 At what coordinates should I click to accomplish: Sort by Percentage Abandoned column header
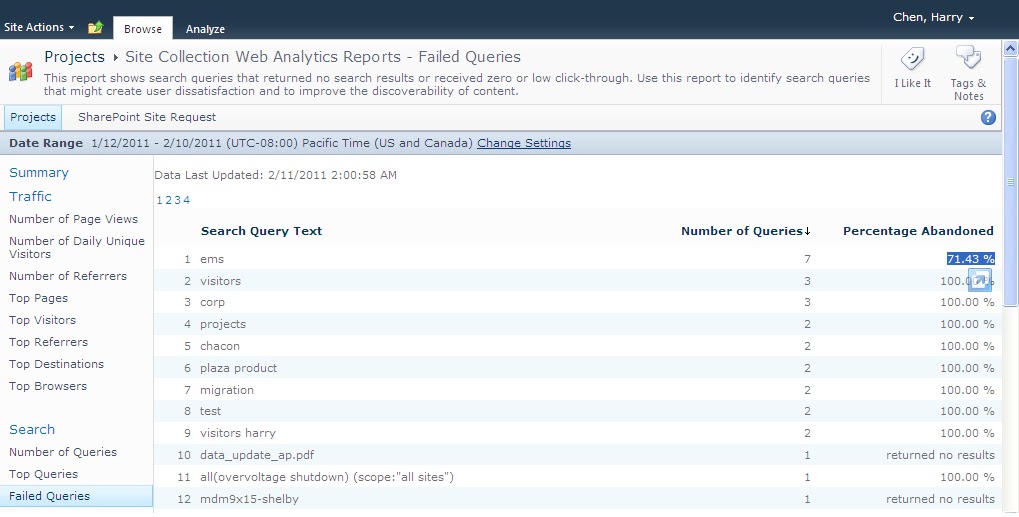tap(918, 231)
